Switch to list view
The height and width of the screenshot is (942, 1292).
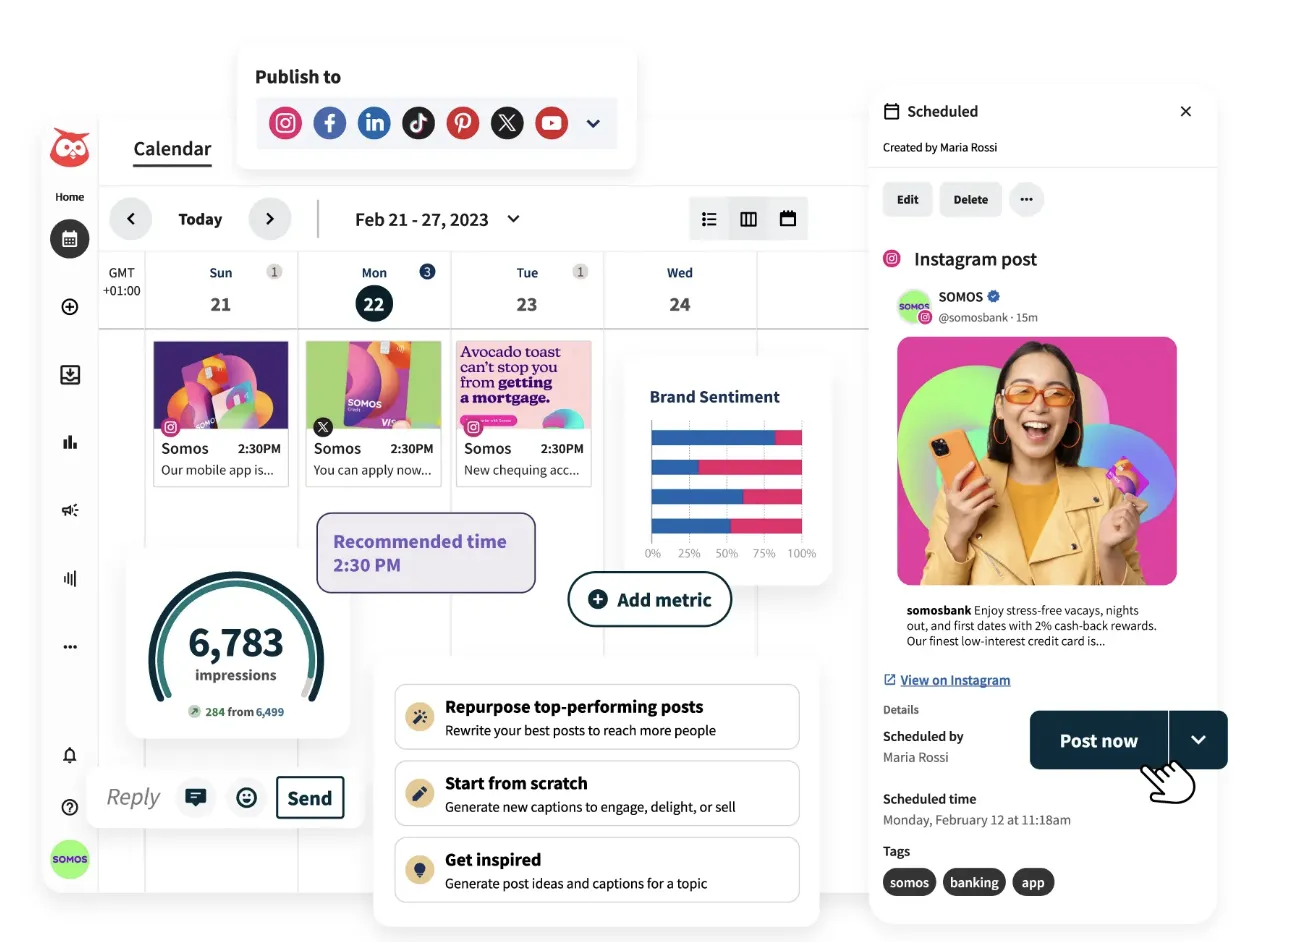(709, 219)
